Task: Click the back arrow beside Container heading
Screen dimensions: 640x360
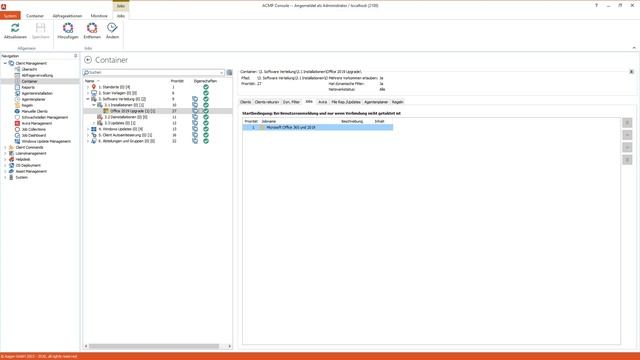Action: point(88,60)
